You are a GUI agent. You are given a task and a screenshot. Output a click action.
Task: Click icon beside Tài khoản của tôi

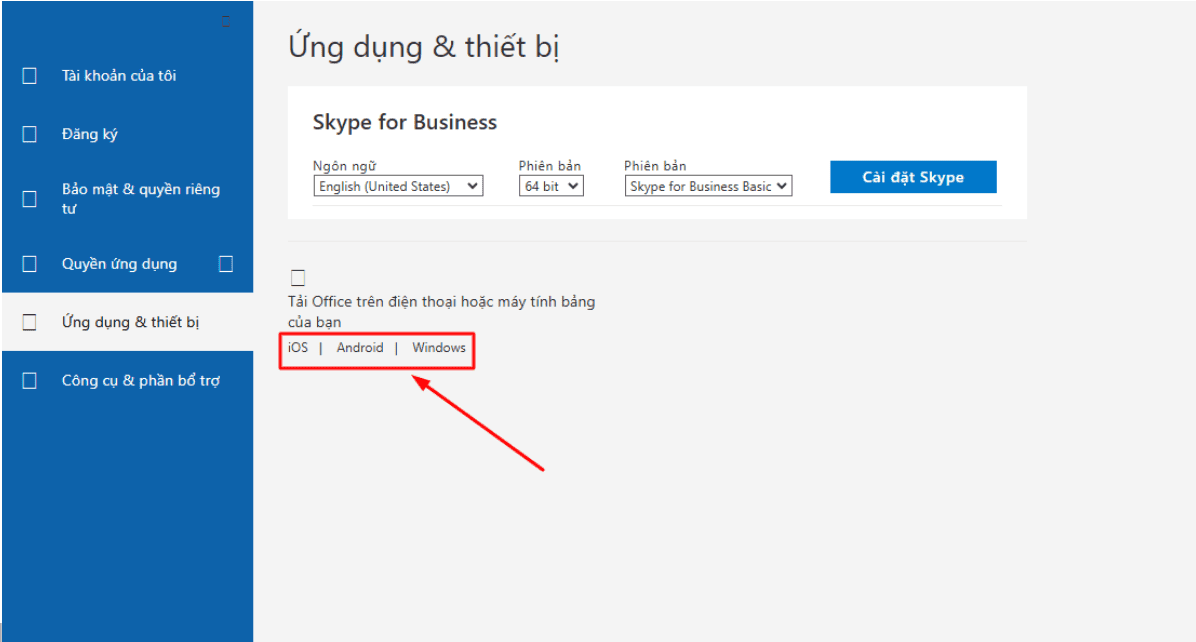pos(30,75)
